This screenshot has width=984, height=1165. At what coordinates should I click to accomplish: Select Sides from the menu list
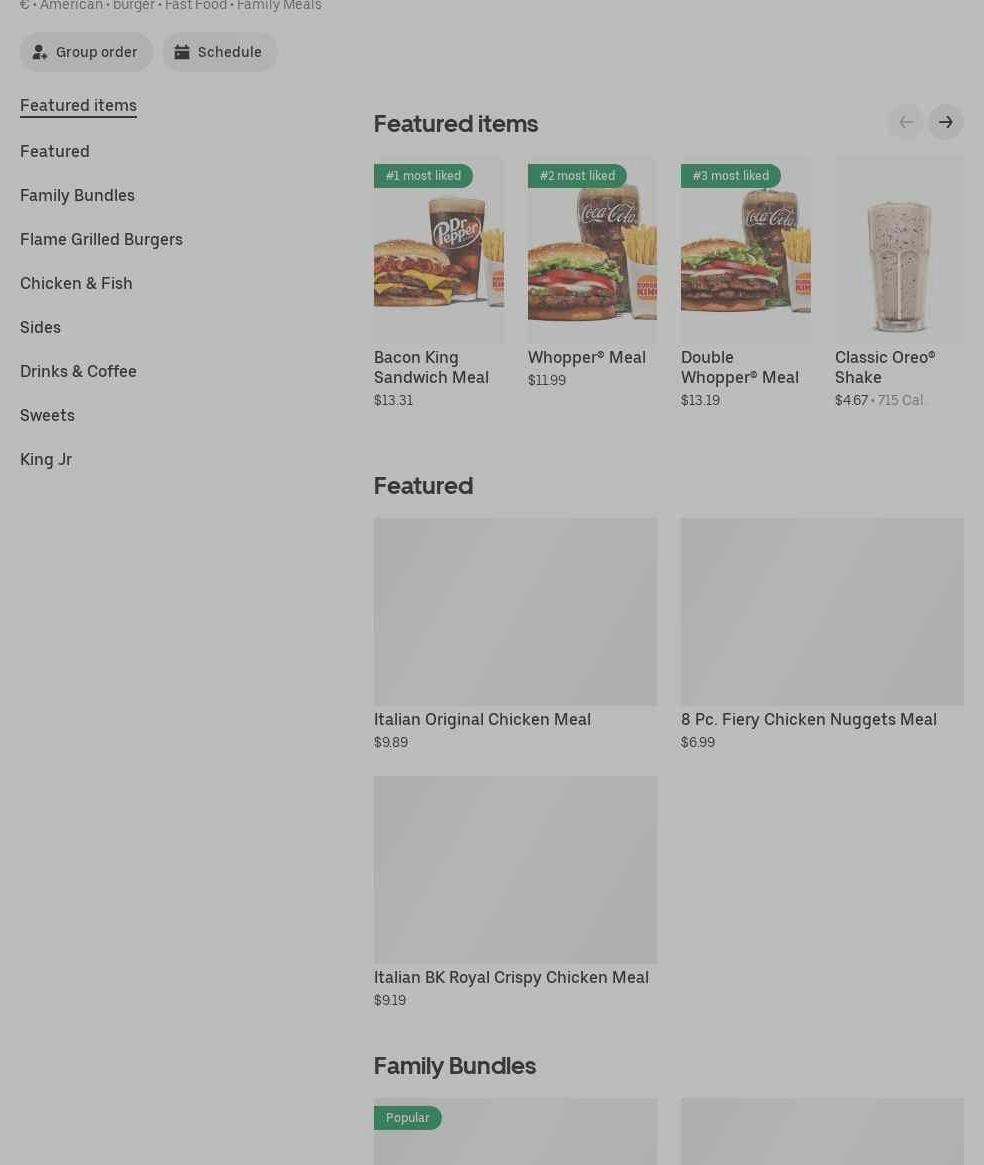pyautogui.click(x=40, y=327)
